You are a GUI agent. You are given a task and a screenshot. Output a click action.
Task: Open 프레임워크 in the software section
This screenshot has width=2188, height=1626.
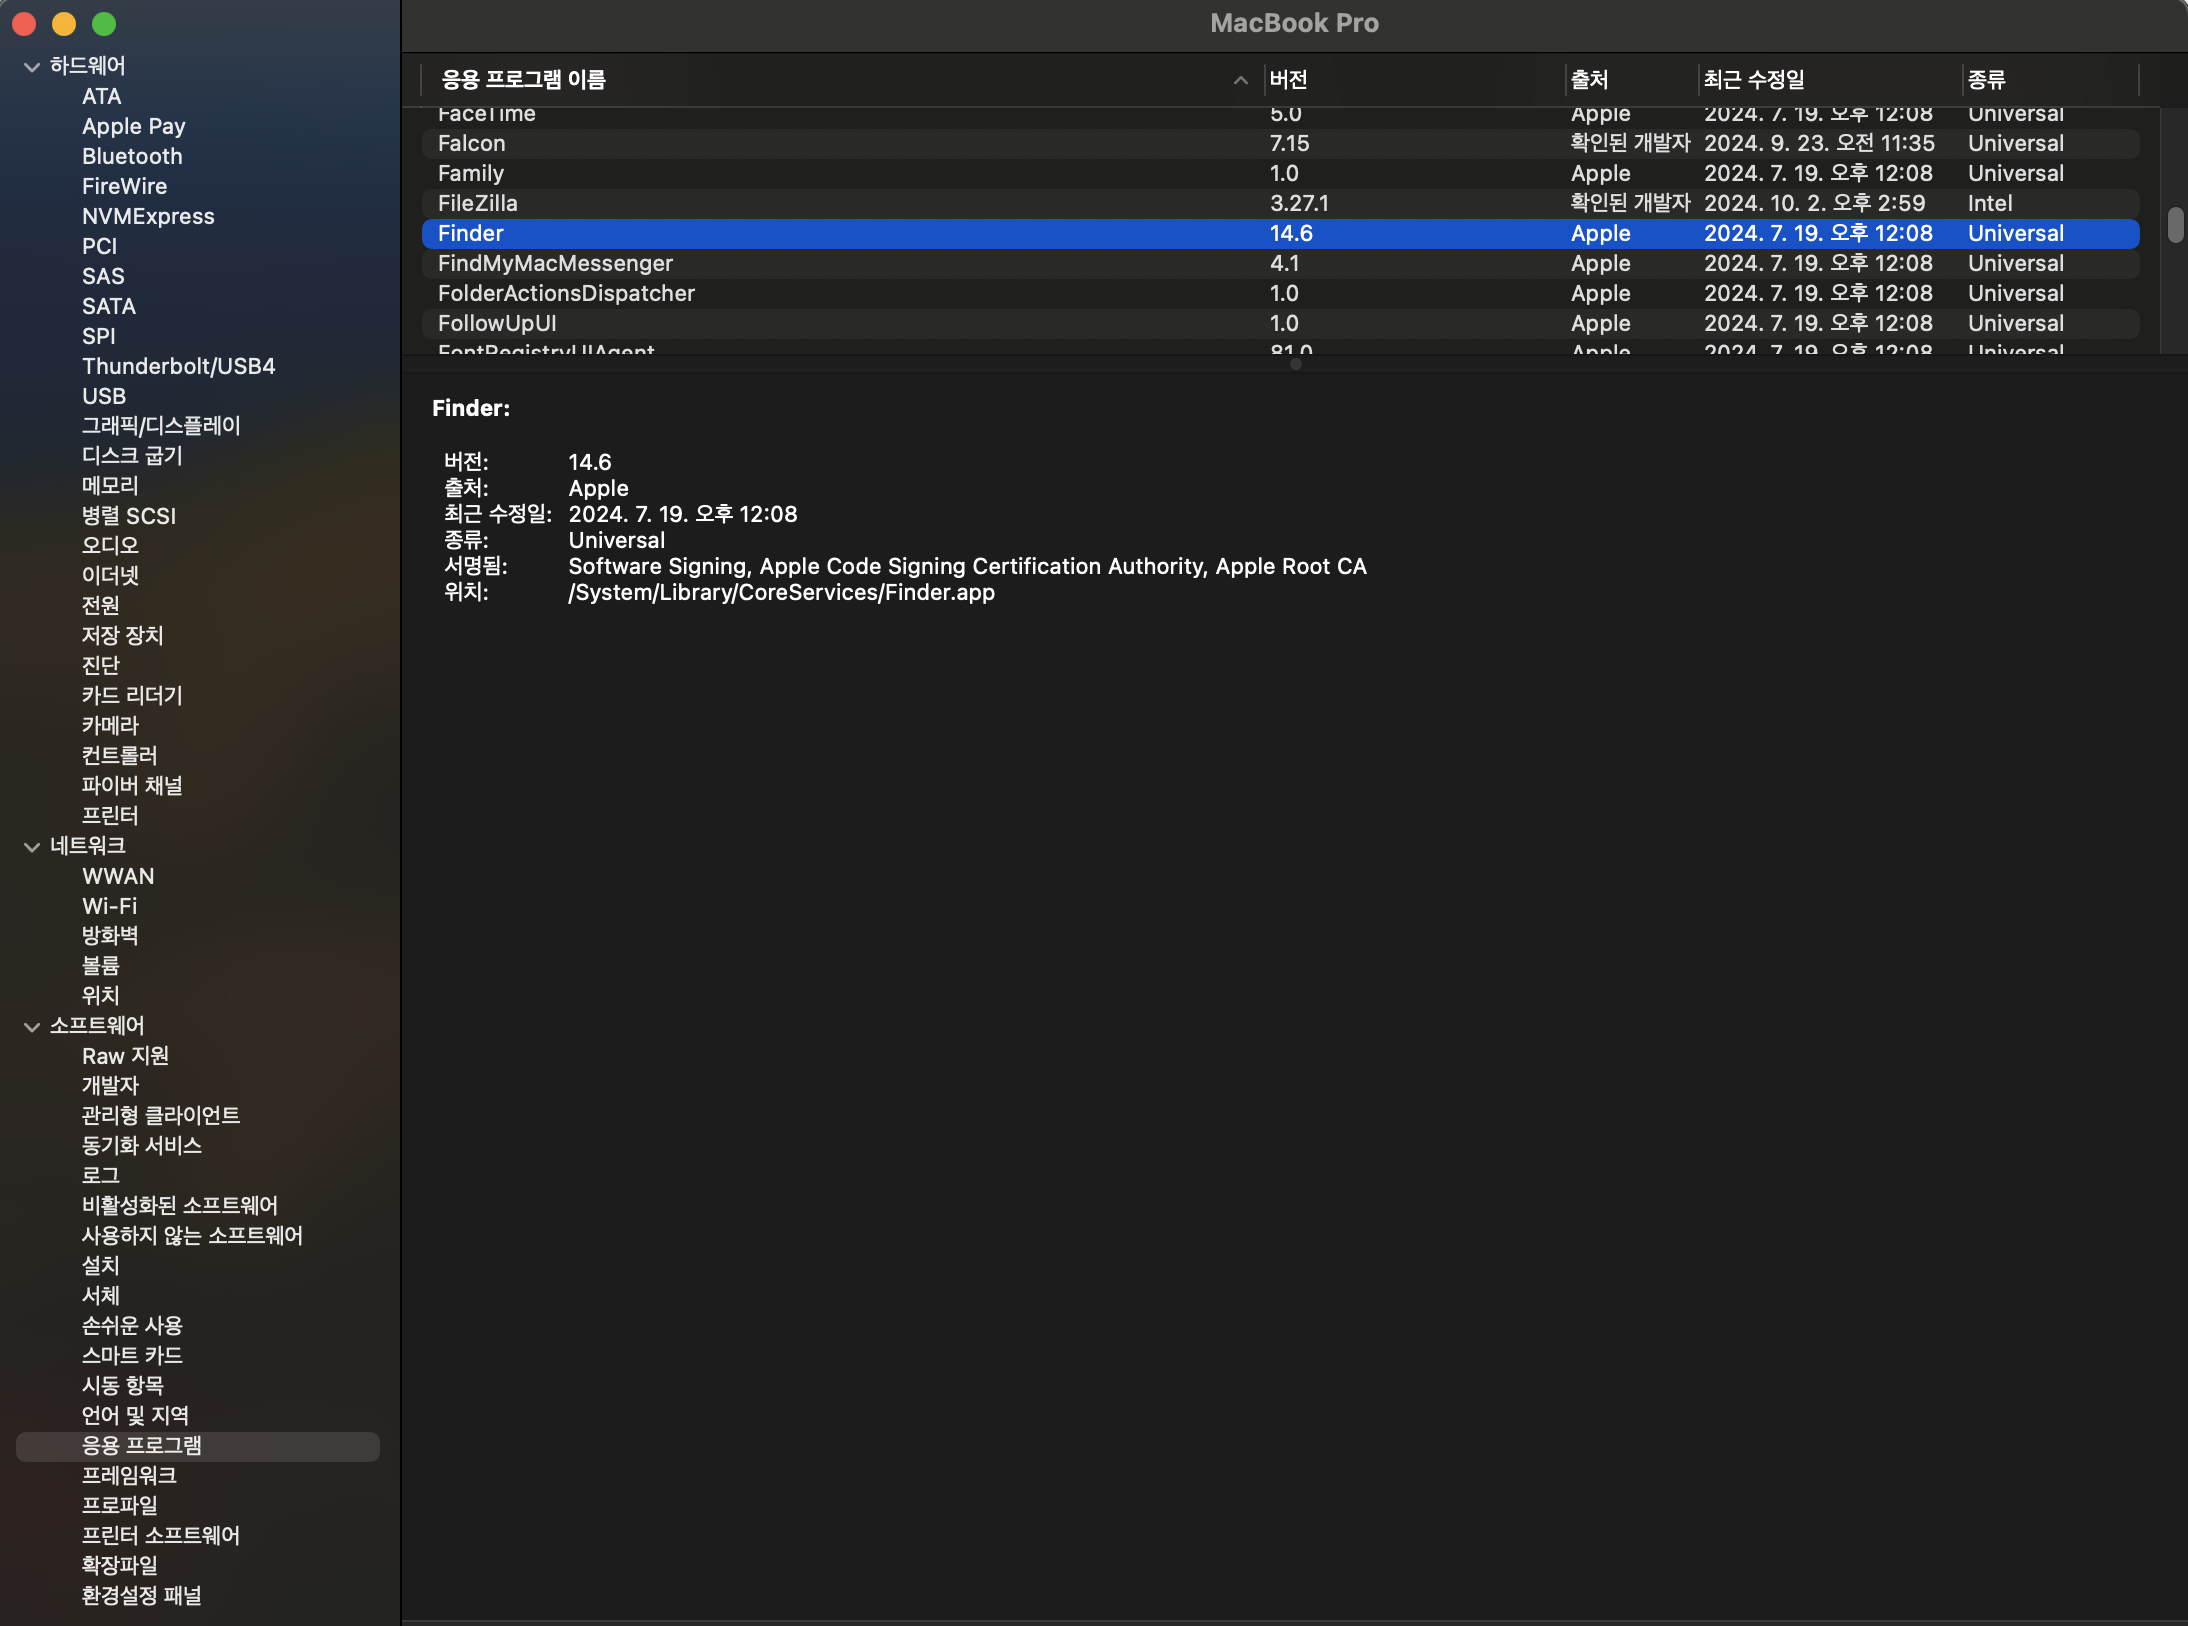129,1476
